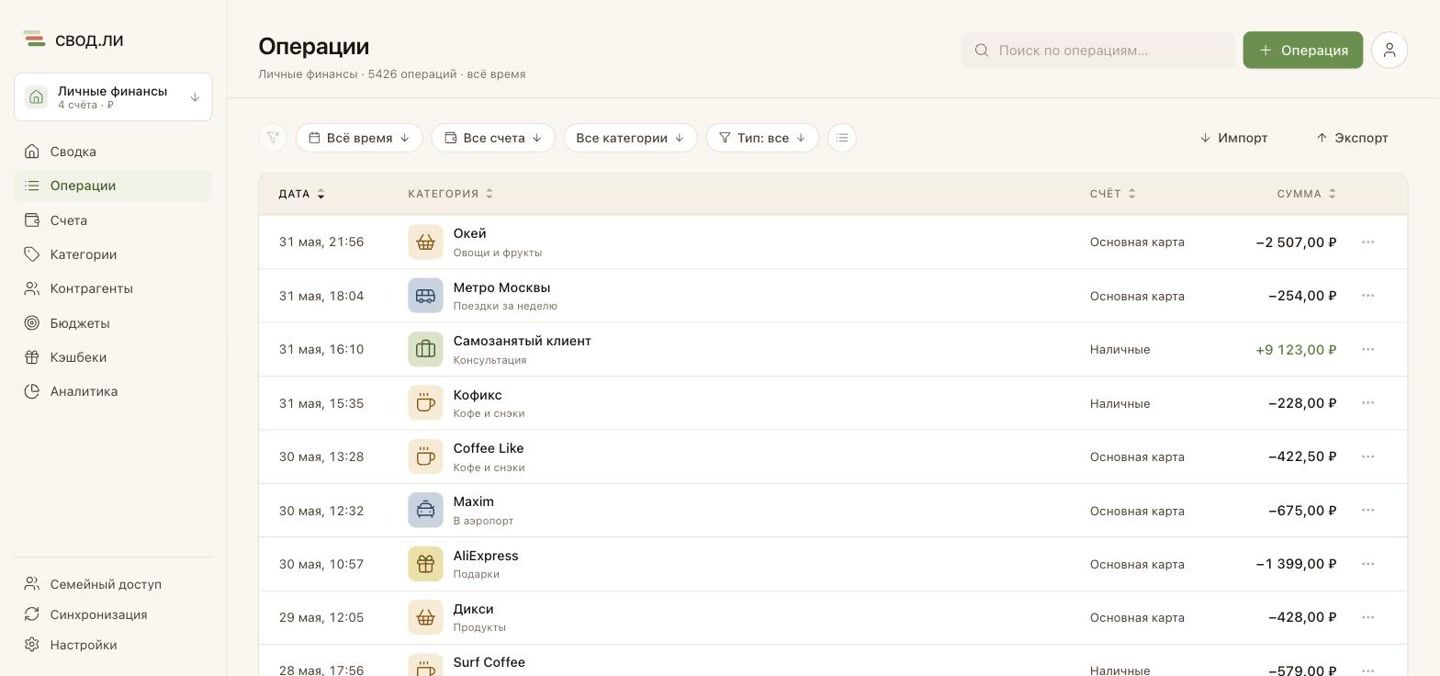
Task: Click the Окей basket category icon
Action: [x=425, y=242]
